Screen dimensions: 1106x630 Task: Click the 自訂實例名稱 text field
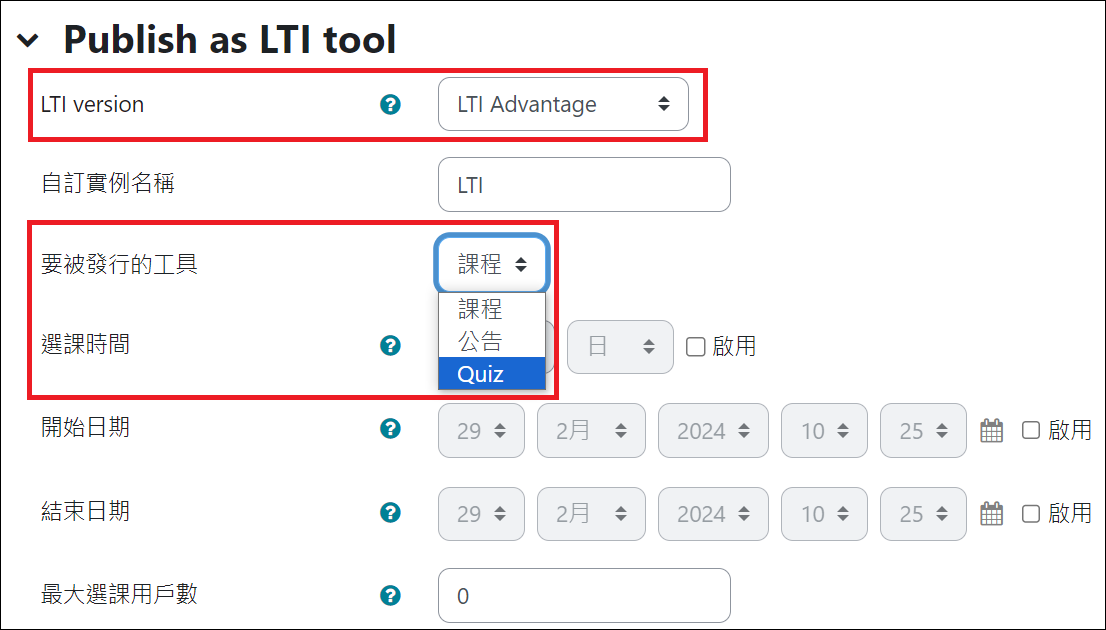(x=583, y=184)
